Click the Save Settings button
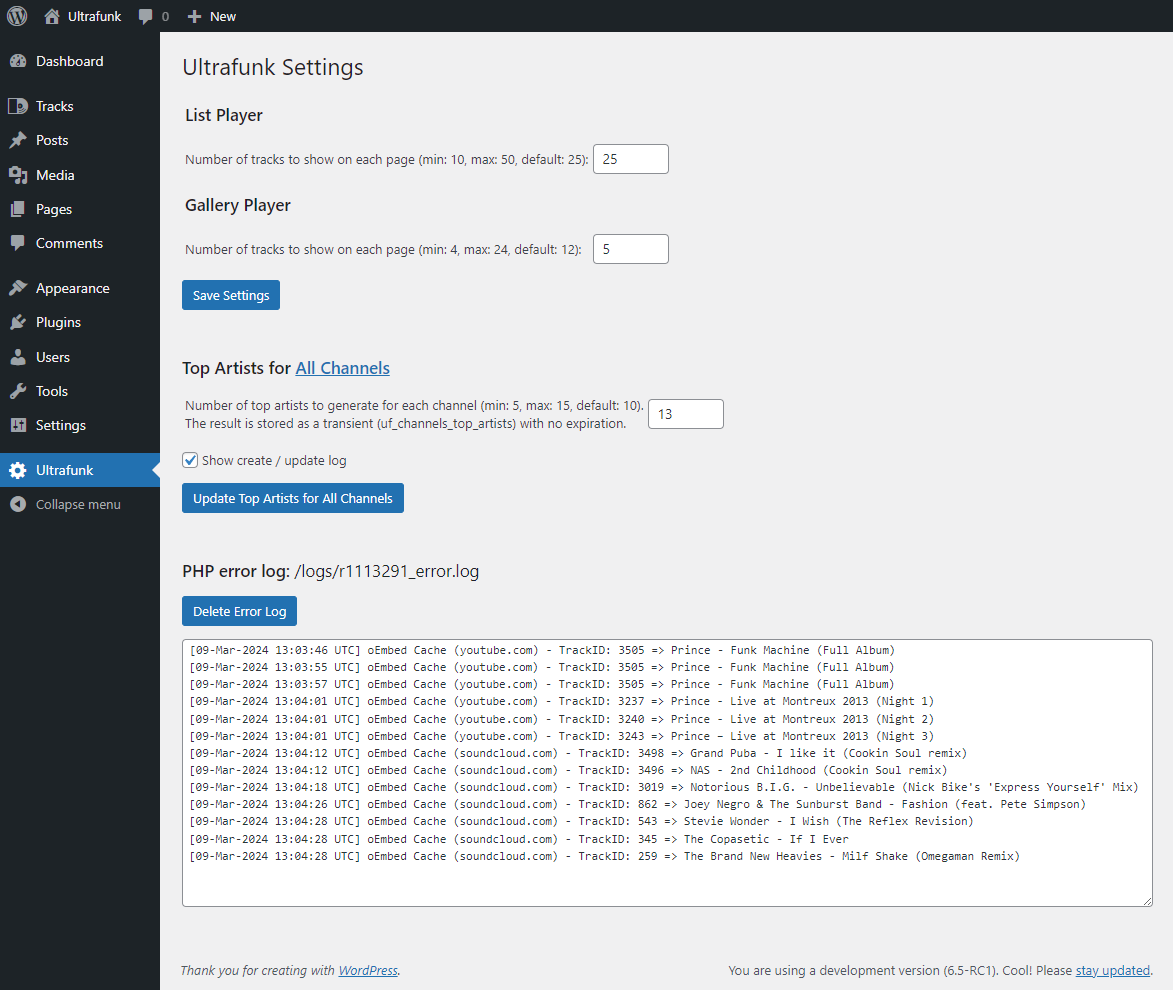This screenshot has width=1173, height=990. pyautogui.click(x=230, y=295)
